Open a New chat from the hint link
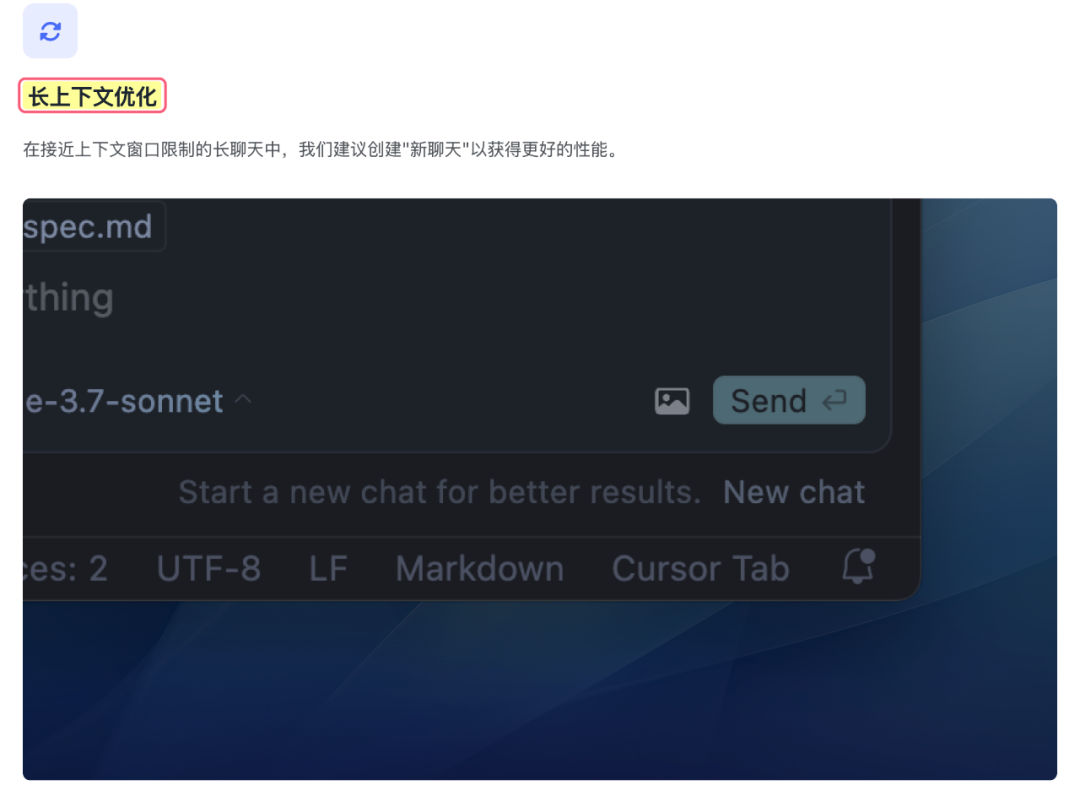The width and height of the screenshot is (1080, 807). coord(794,492)
